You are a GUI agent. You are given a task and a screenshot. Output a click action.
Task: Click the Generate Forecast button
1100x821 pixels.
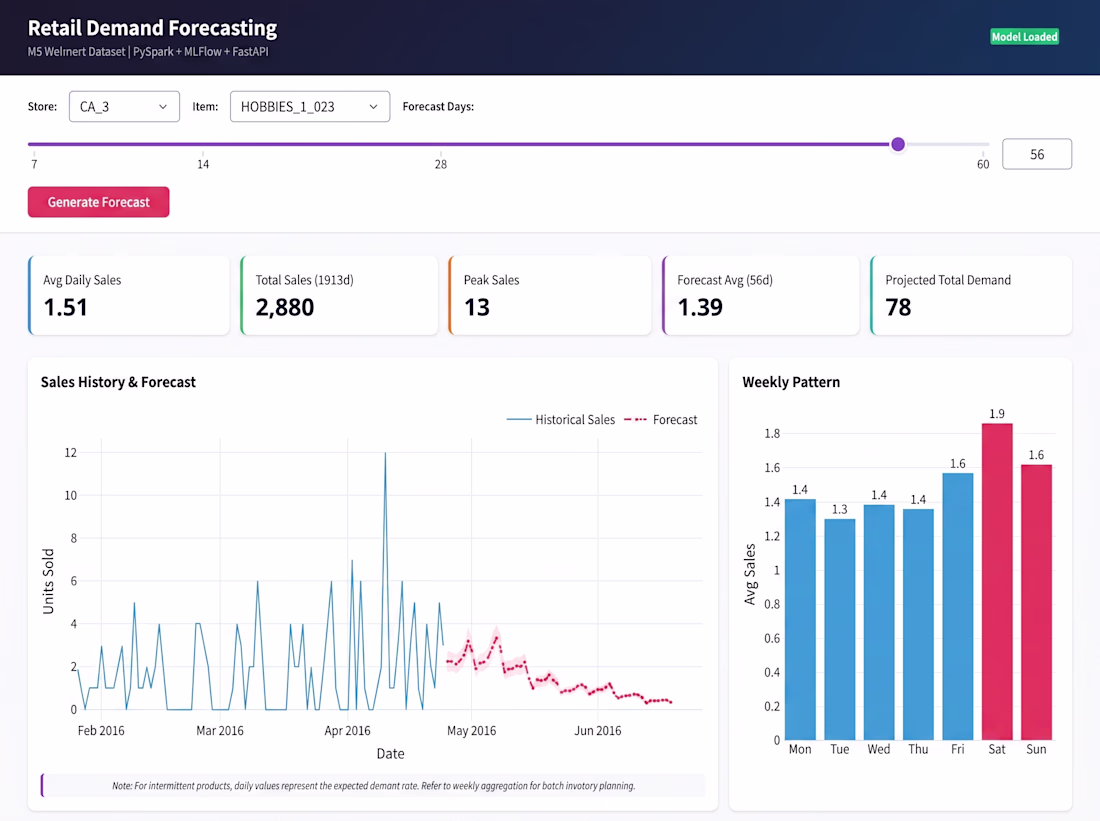[x=98, y=202]
